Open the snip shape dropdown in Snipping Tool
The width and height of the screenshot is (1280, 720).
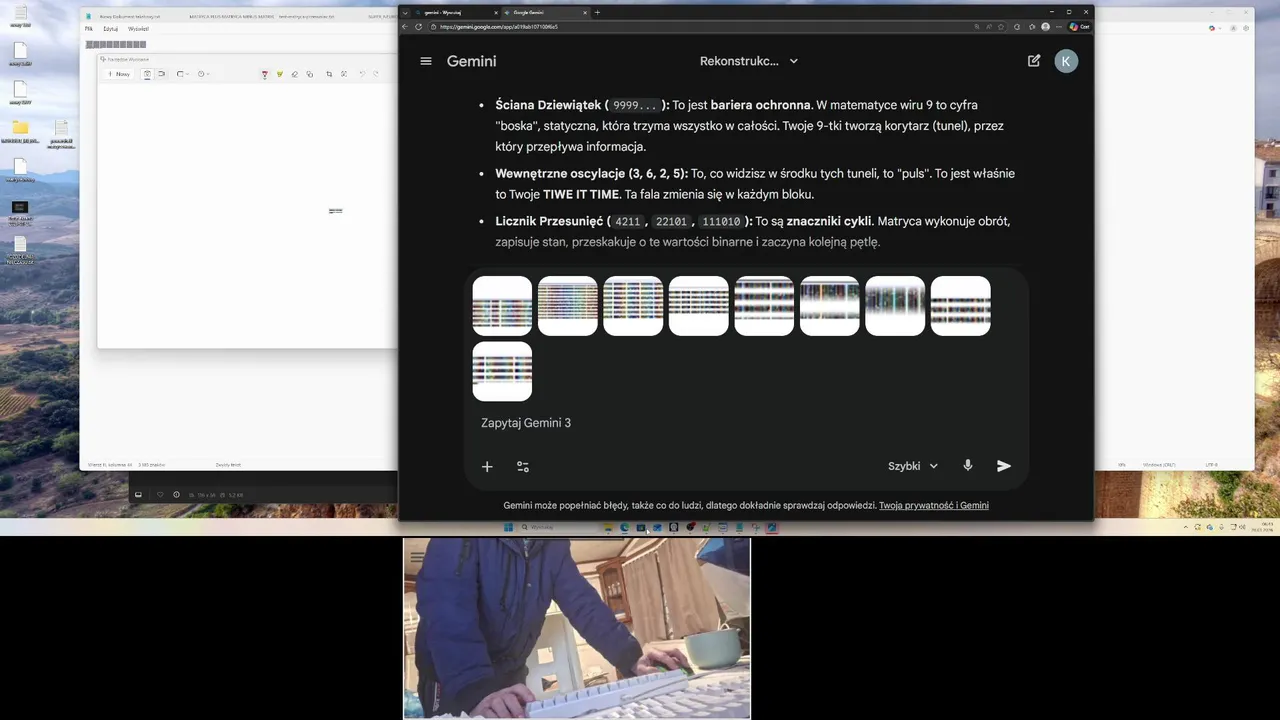pyautogui.click(x=182, y=74)
